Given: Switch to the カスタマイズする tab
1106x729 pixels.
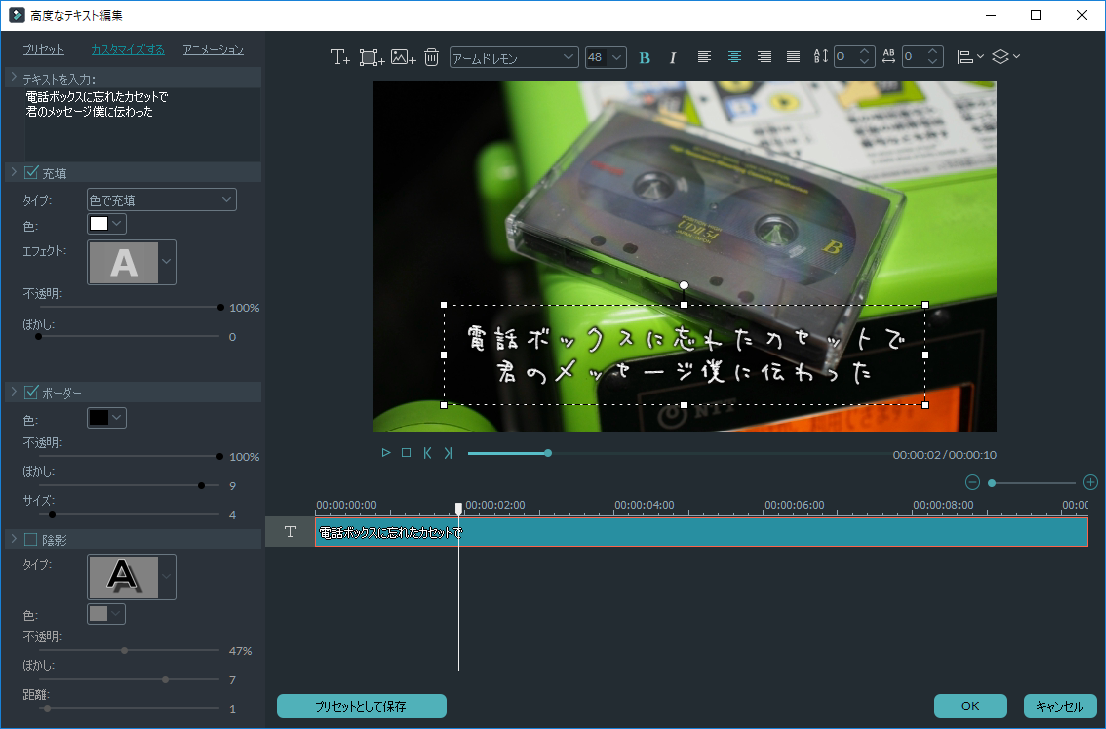Looking at the screenshot, I should [x=128, y=49].
